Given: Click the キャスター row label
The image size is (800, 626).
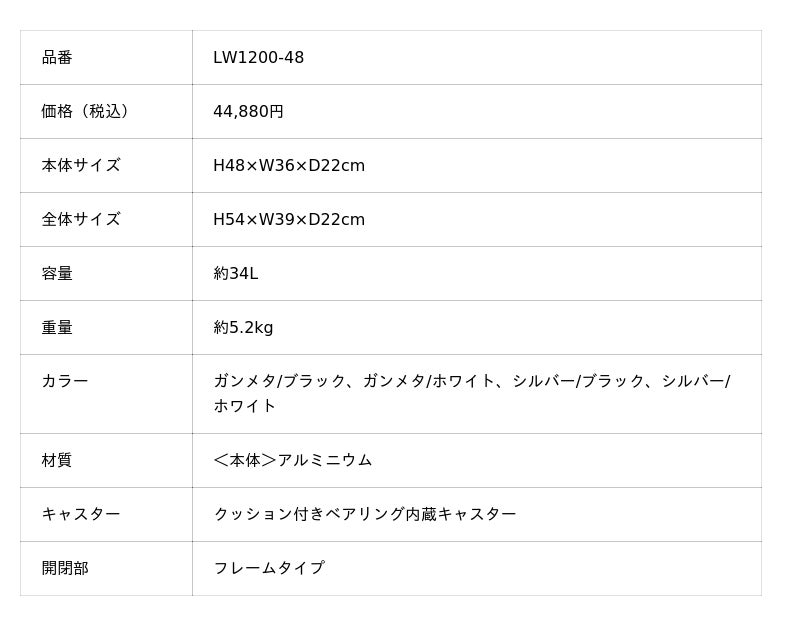Looking at the screenshot, I should 80,515.
